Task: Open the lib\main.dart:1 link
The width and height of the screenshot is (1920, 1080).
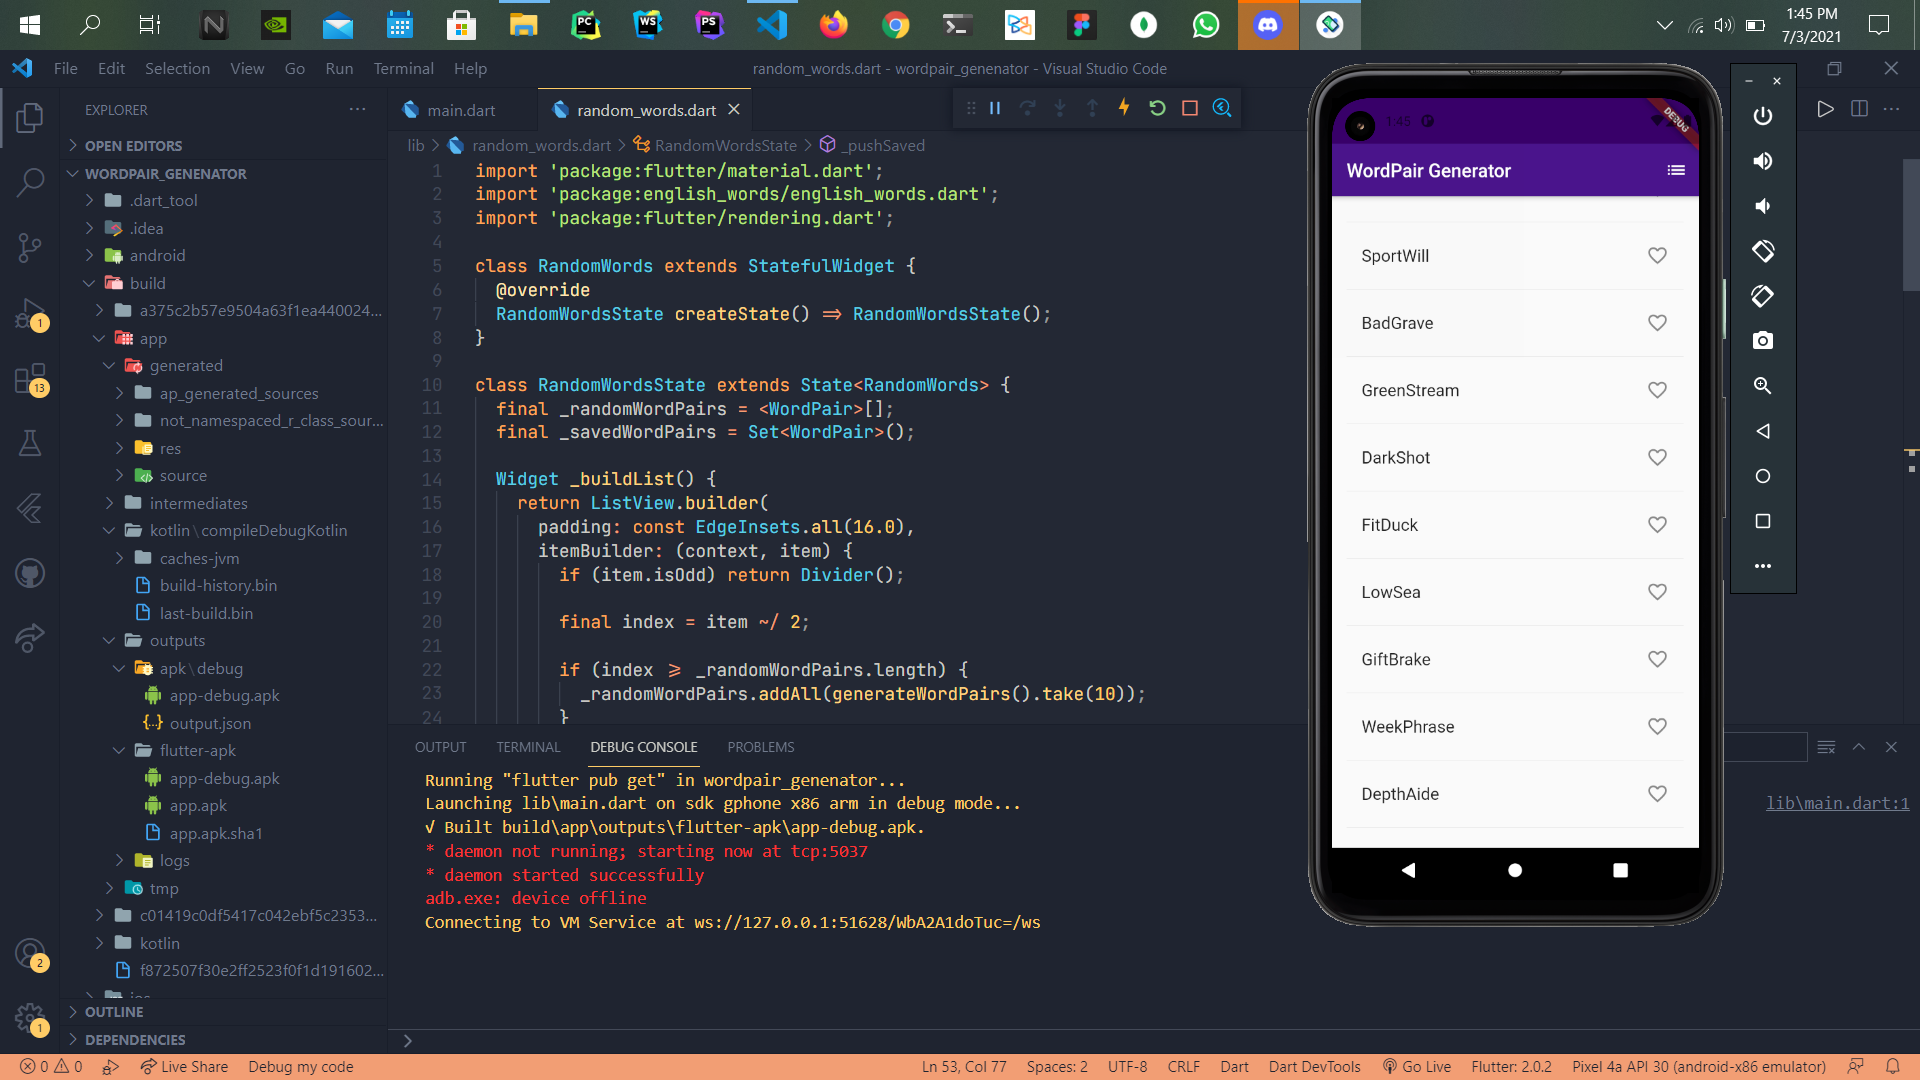Action: click(x=1837, y=803)
